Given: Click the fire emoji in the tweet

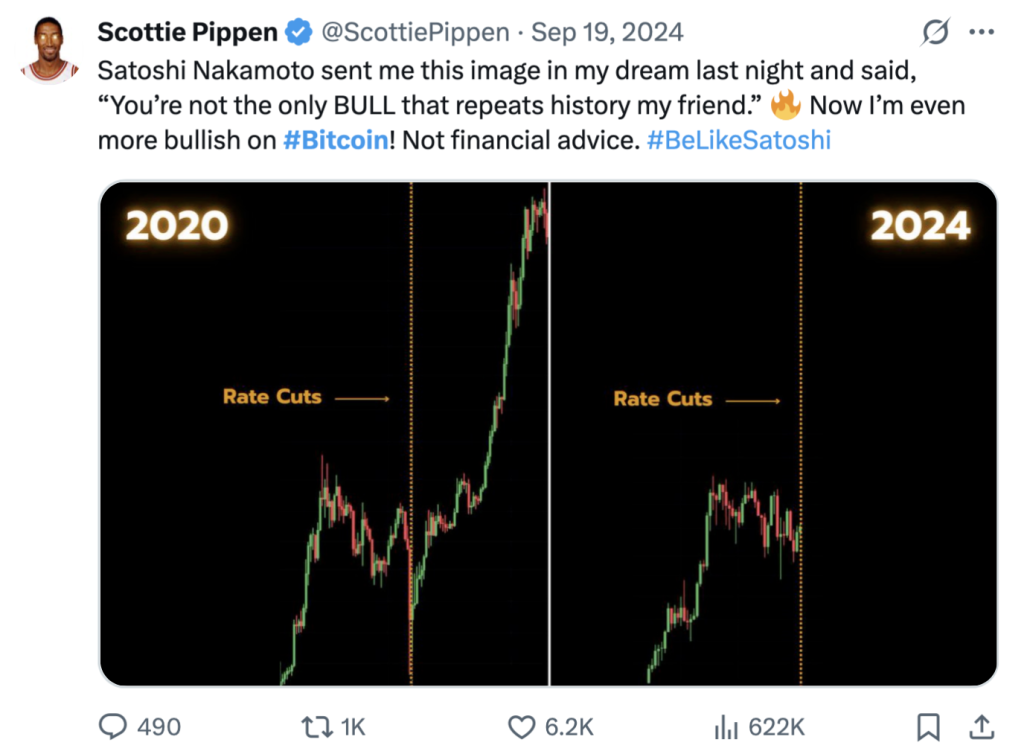Looking at the screenshot, I should pos(785,104).
